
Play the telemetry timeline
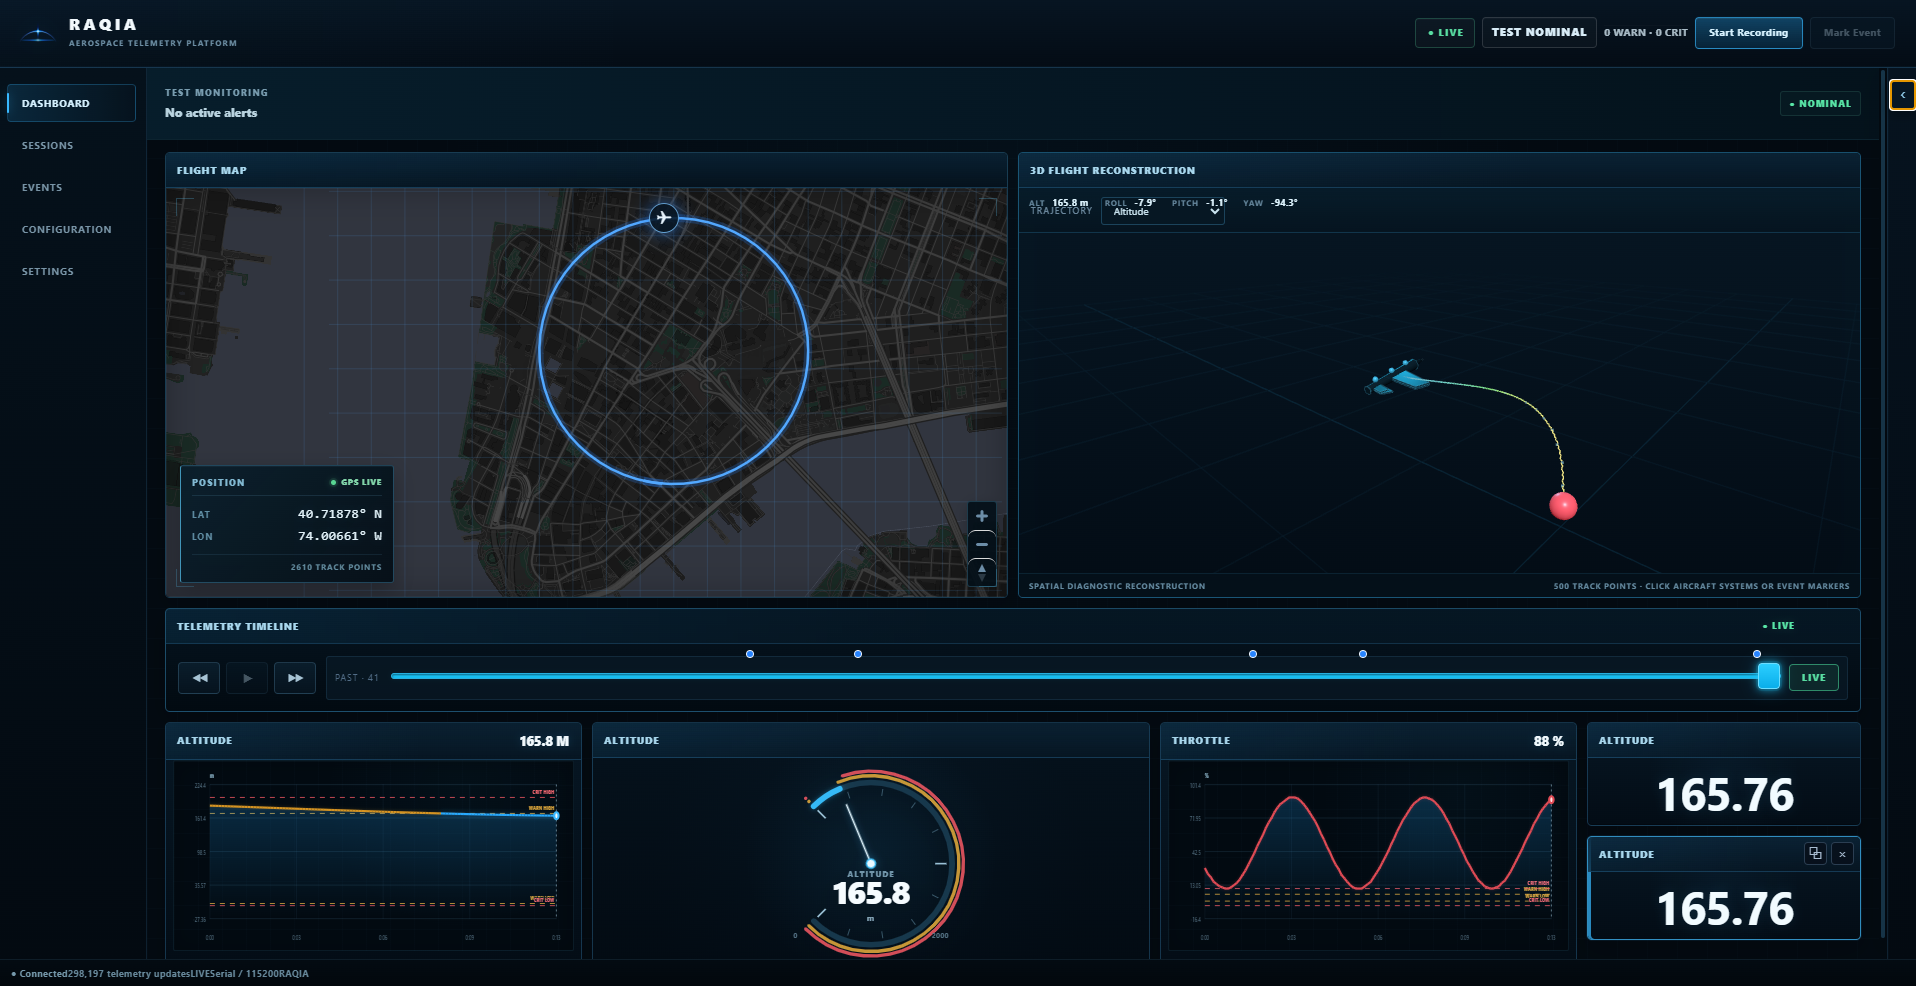click(247, 678)
